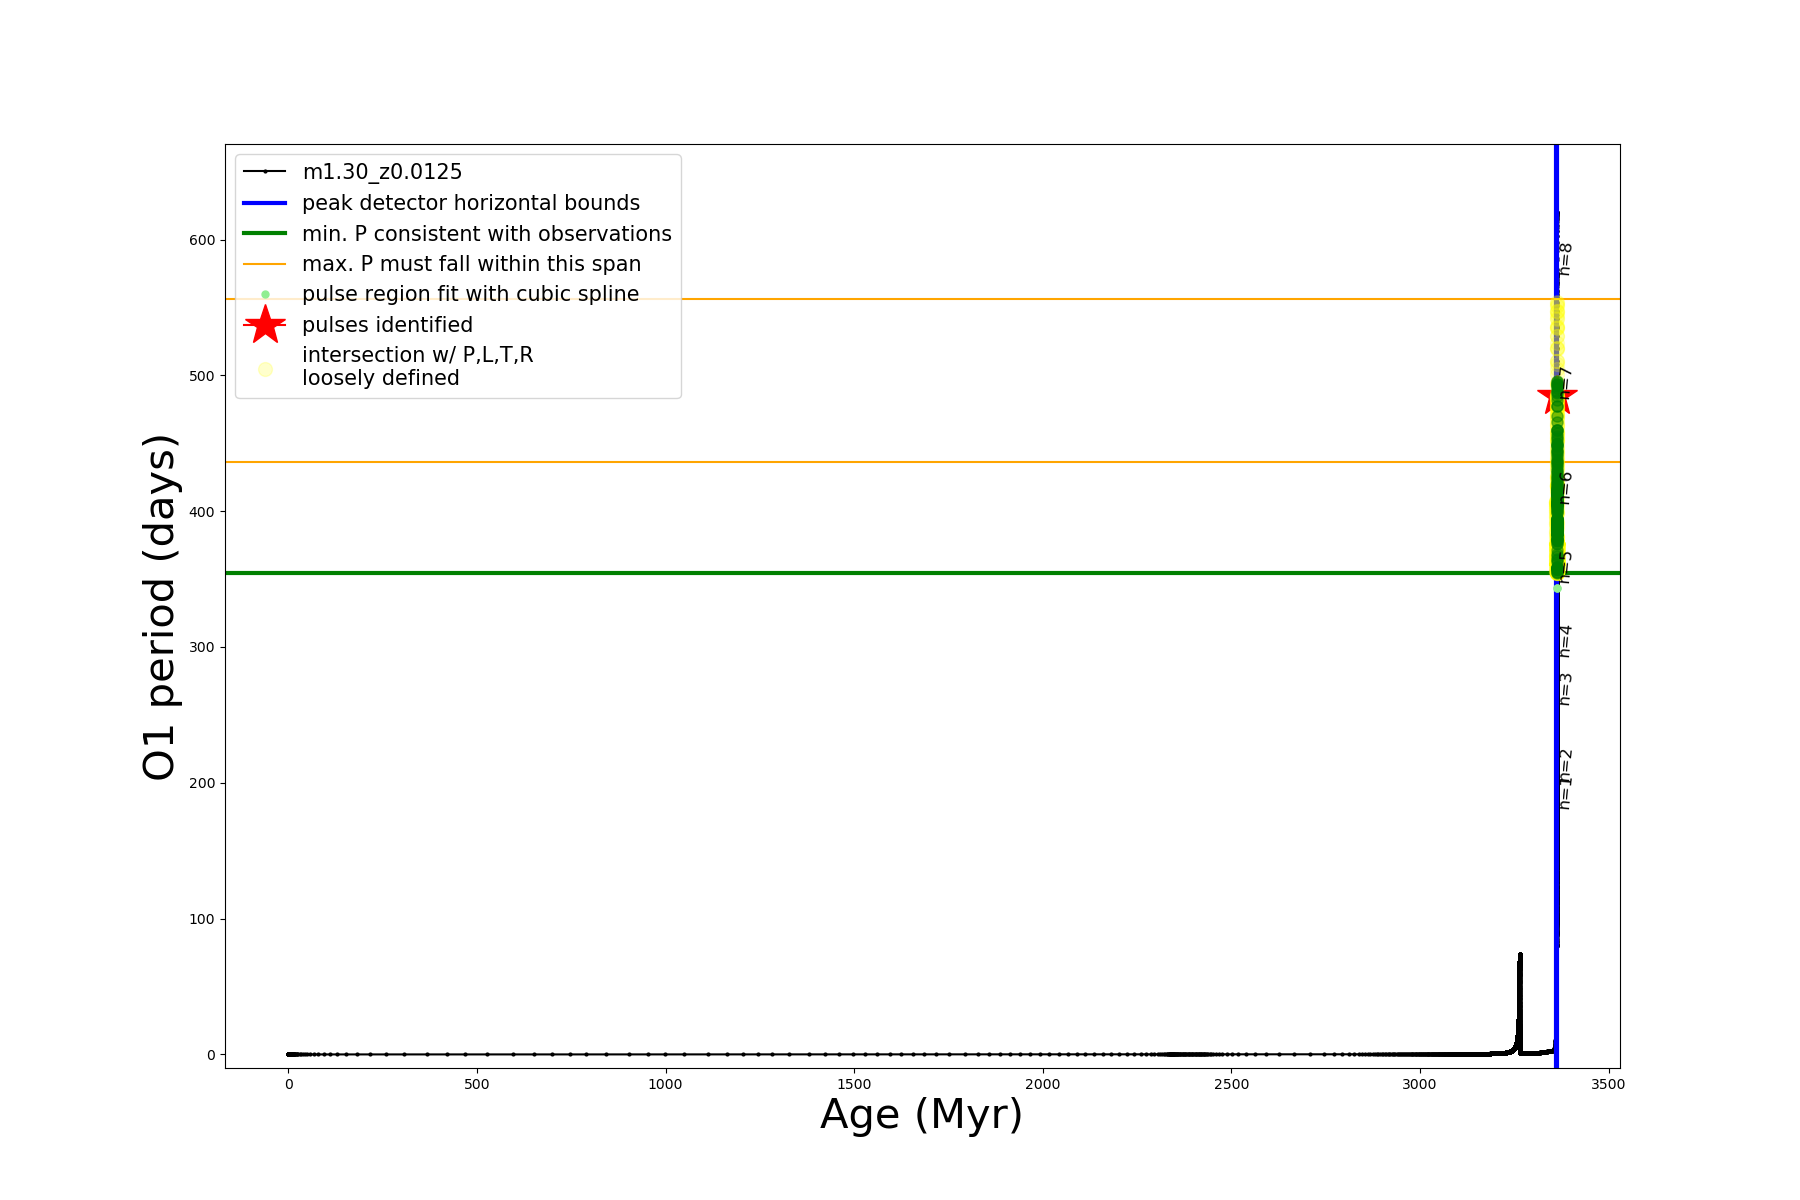Click the orange line sample in legend
This screenshot has width=1800, height=1200.
pyautogui.click(x=265, y=264)
